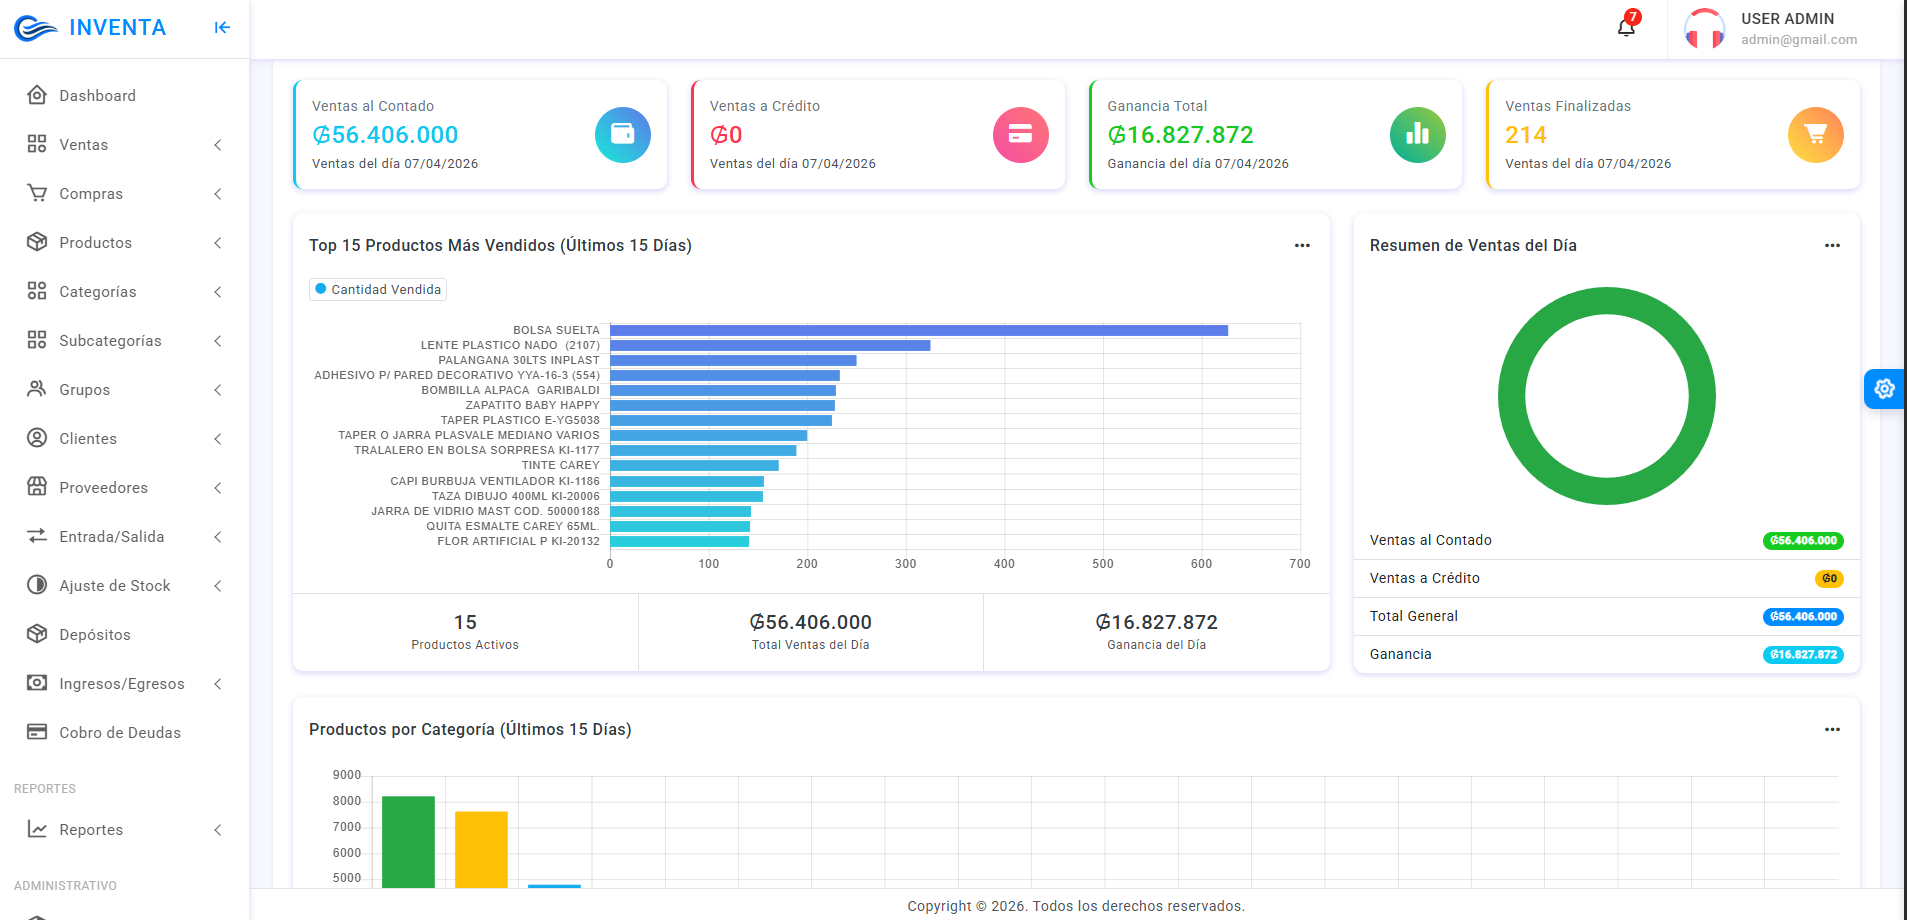This screenshot has width=1907, height=920.
Task: Open options menu for Resumen de Ventas del Día
Action: 1832,245
